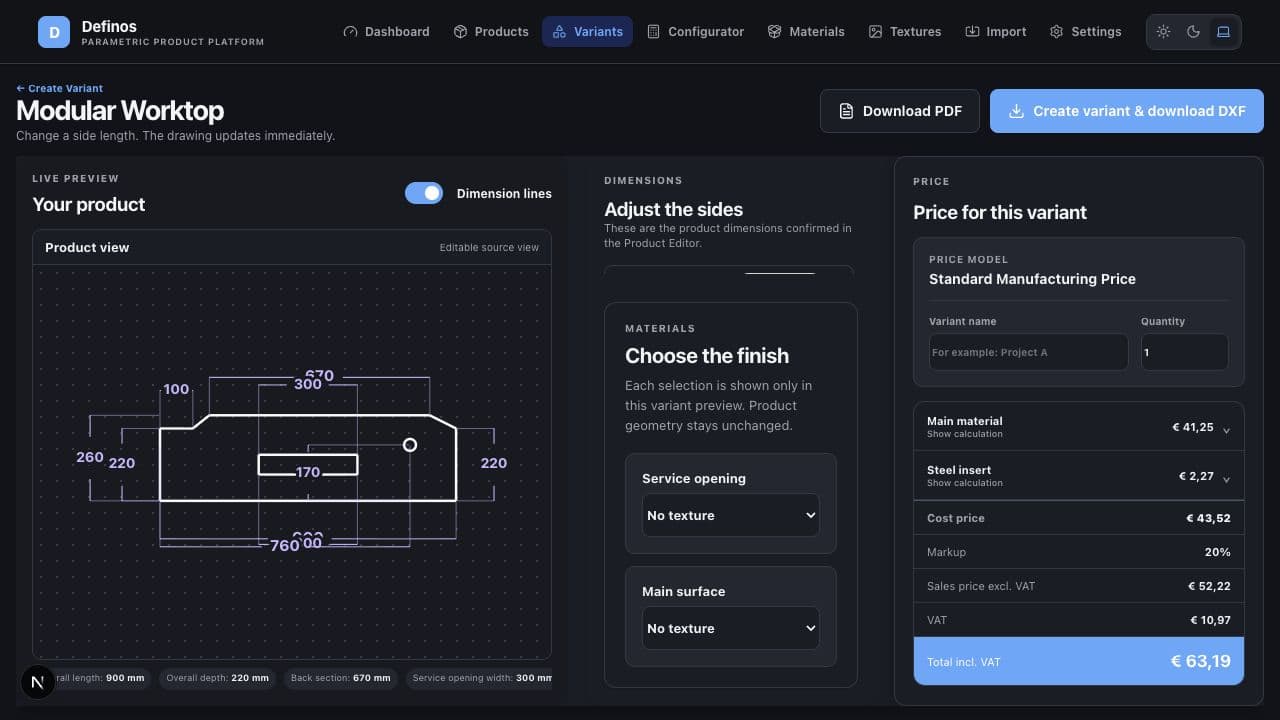This screenshot has width=1280, height=720.
Task: Click the Sales price excl. VAT row
Action: tap(1078, 586)
